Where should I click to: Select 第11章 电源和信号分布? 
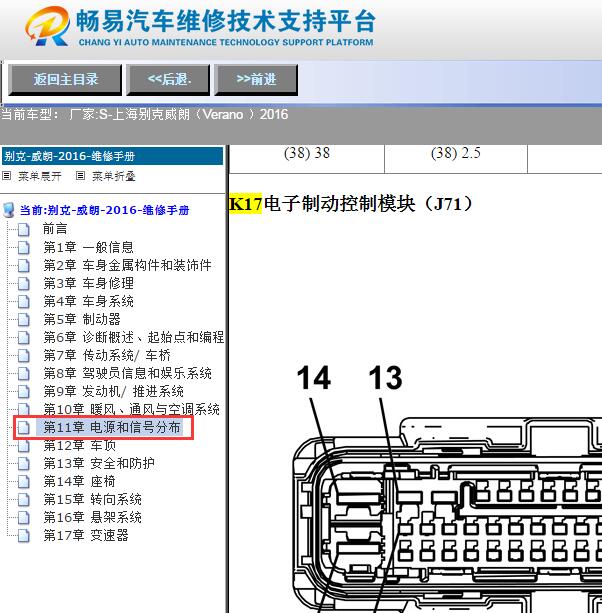(112, 427)
